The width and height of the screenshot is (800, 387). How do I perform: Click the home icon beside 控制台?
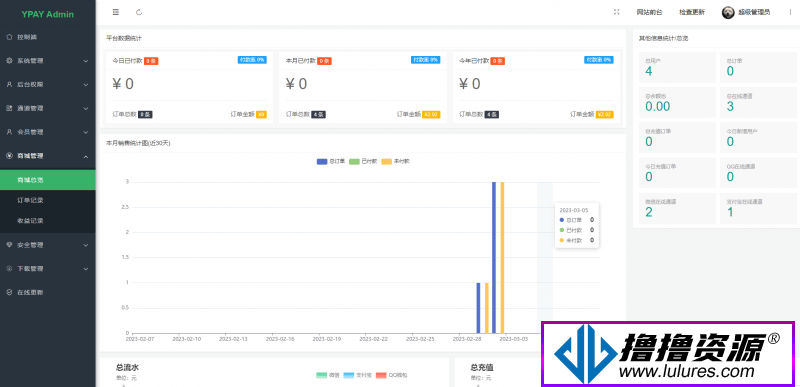click(9, 37)
